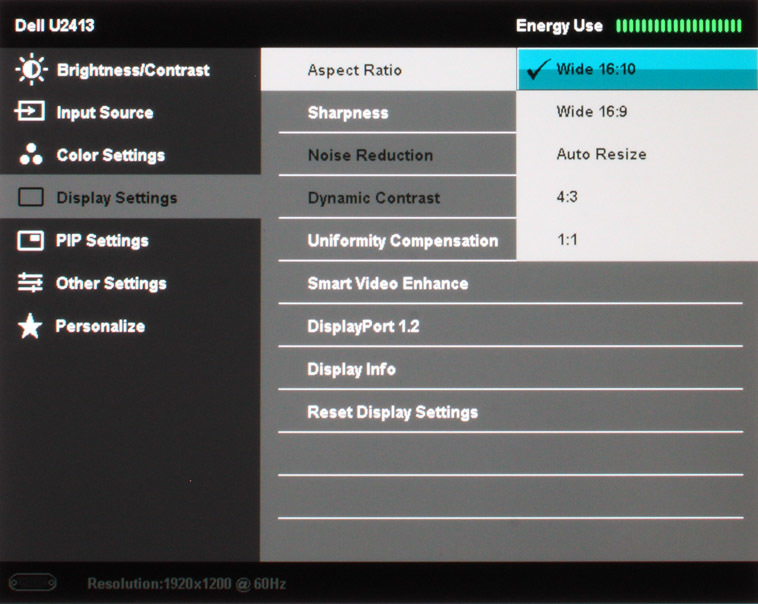
Task: Click the Brightness/Contrast sun icon
Action: 31,70
